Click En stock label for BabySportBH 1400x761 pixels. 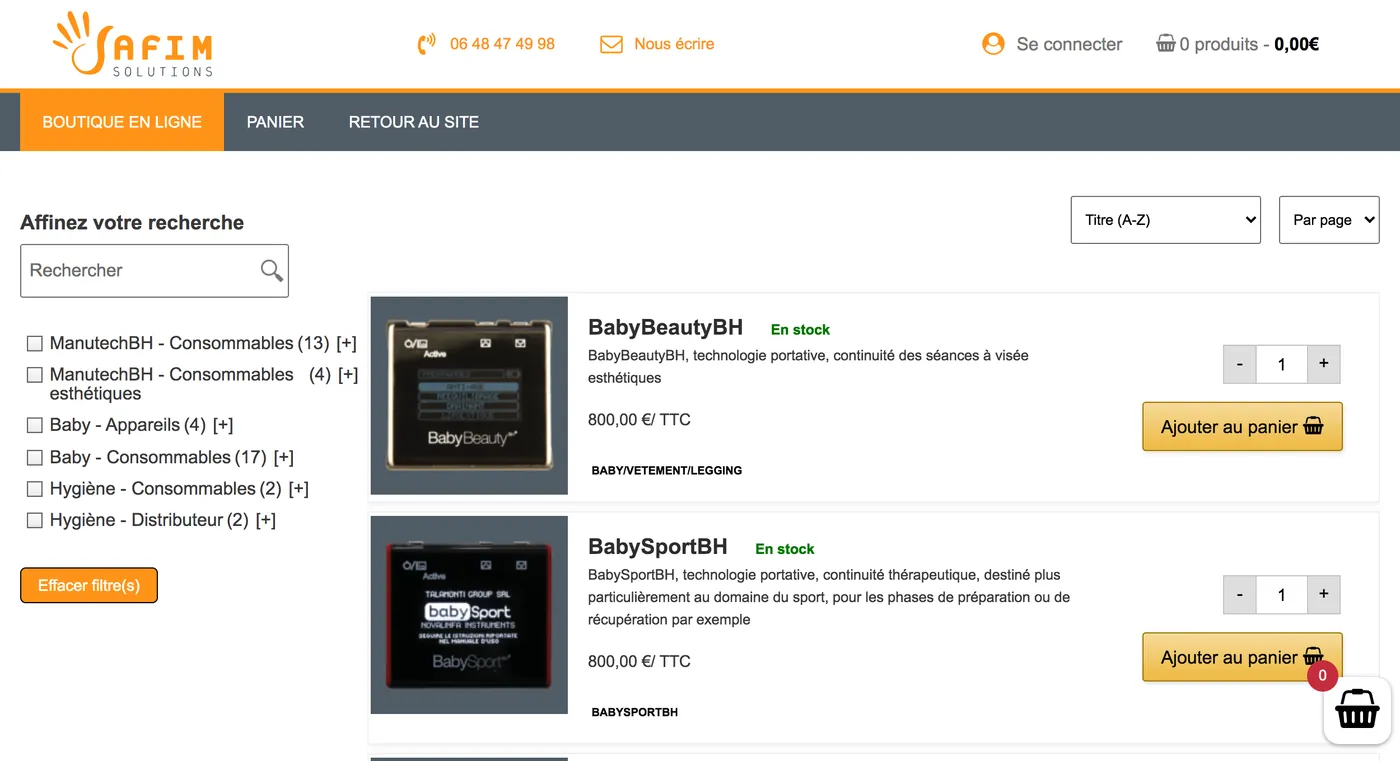pyautogui.click(x=785, y=549)
